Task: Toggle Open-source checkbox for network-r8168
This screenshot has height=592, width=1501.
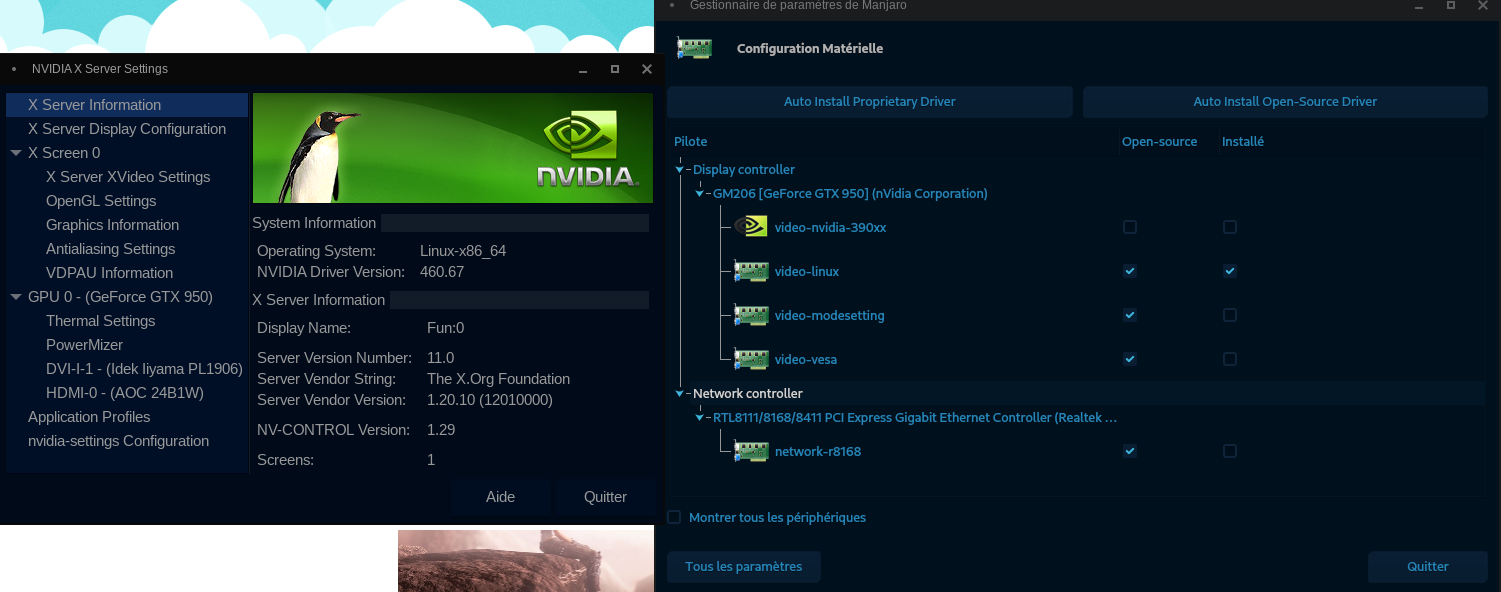Action: click(x=1130, y=451)
